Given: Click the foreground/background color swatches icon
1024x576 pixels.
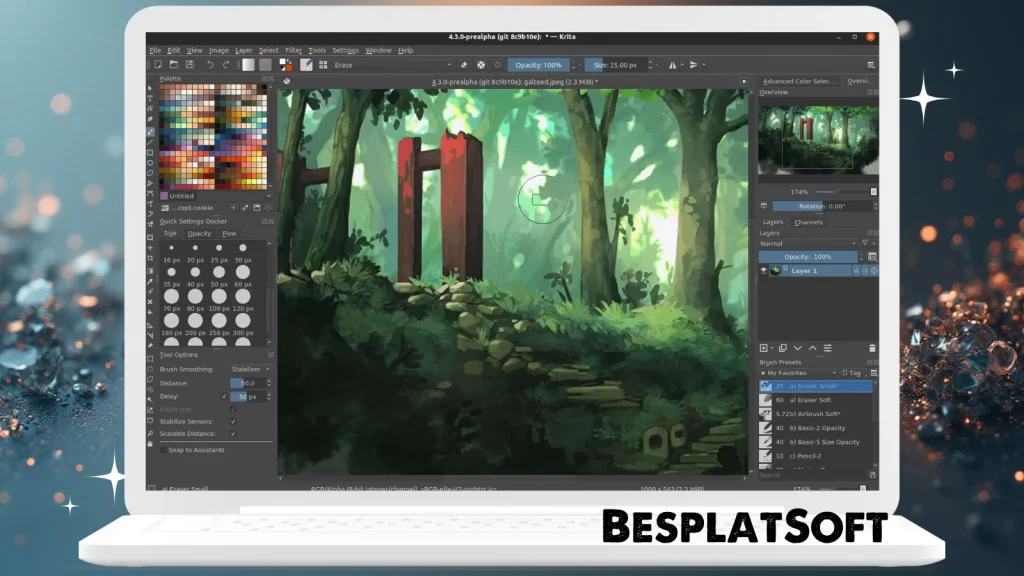Looking at the screenshot, I should click(x=284, y=65).
